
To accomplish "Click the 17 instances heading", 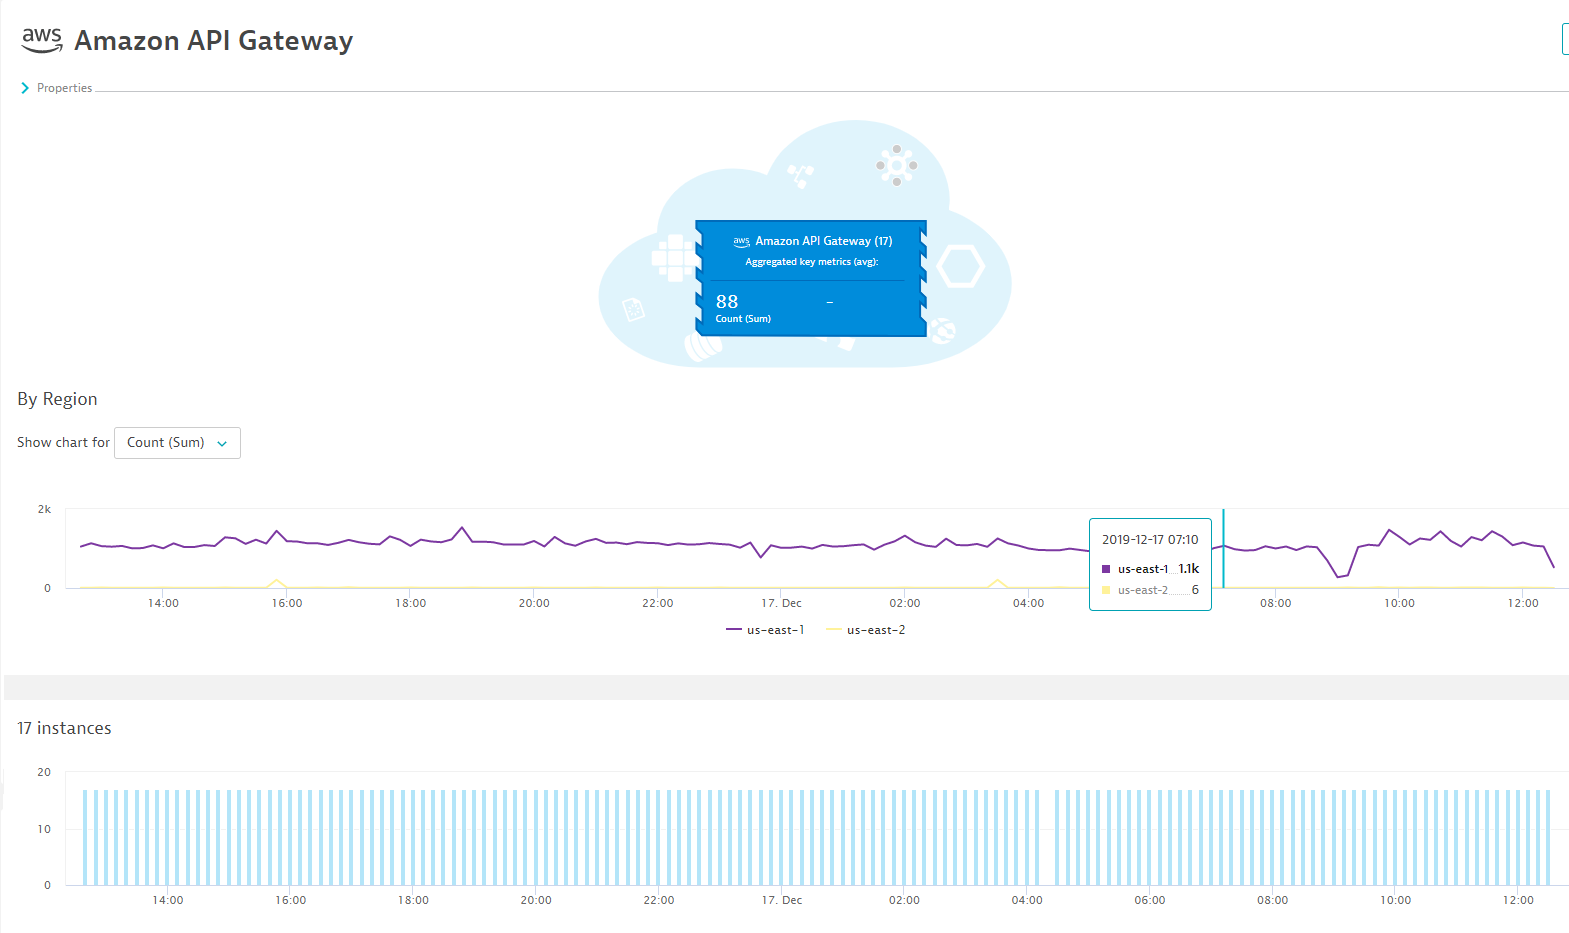I will click(64, 728).
